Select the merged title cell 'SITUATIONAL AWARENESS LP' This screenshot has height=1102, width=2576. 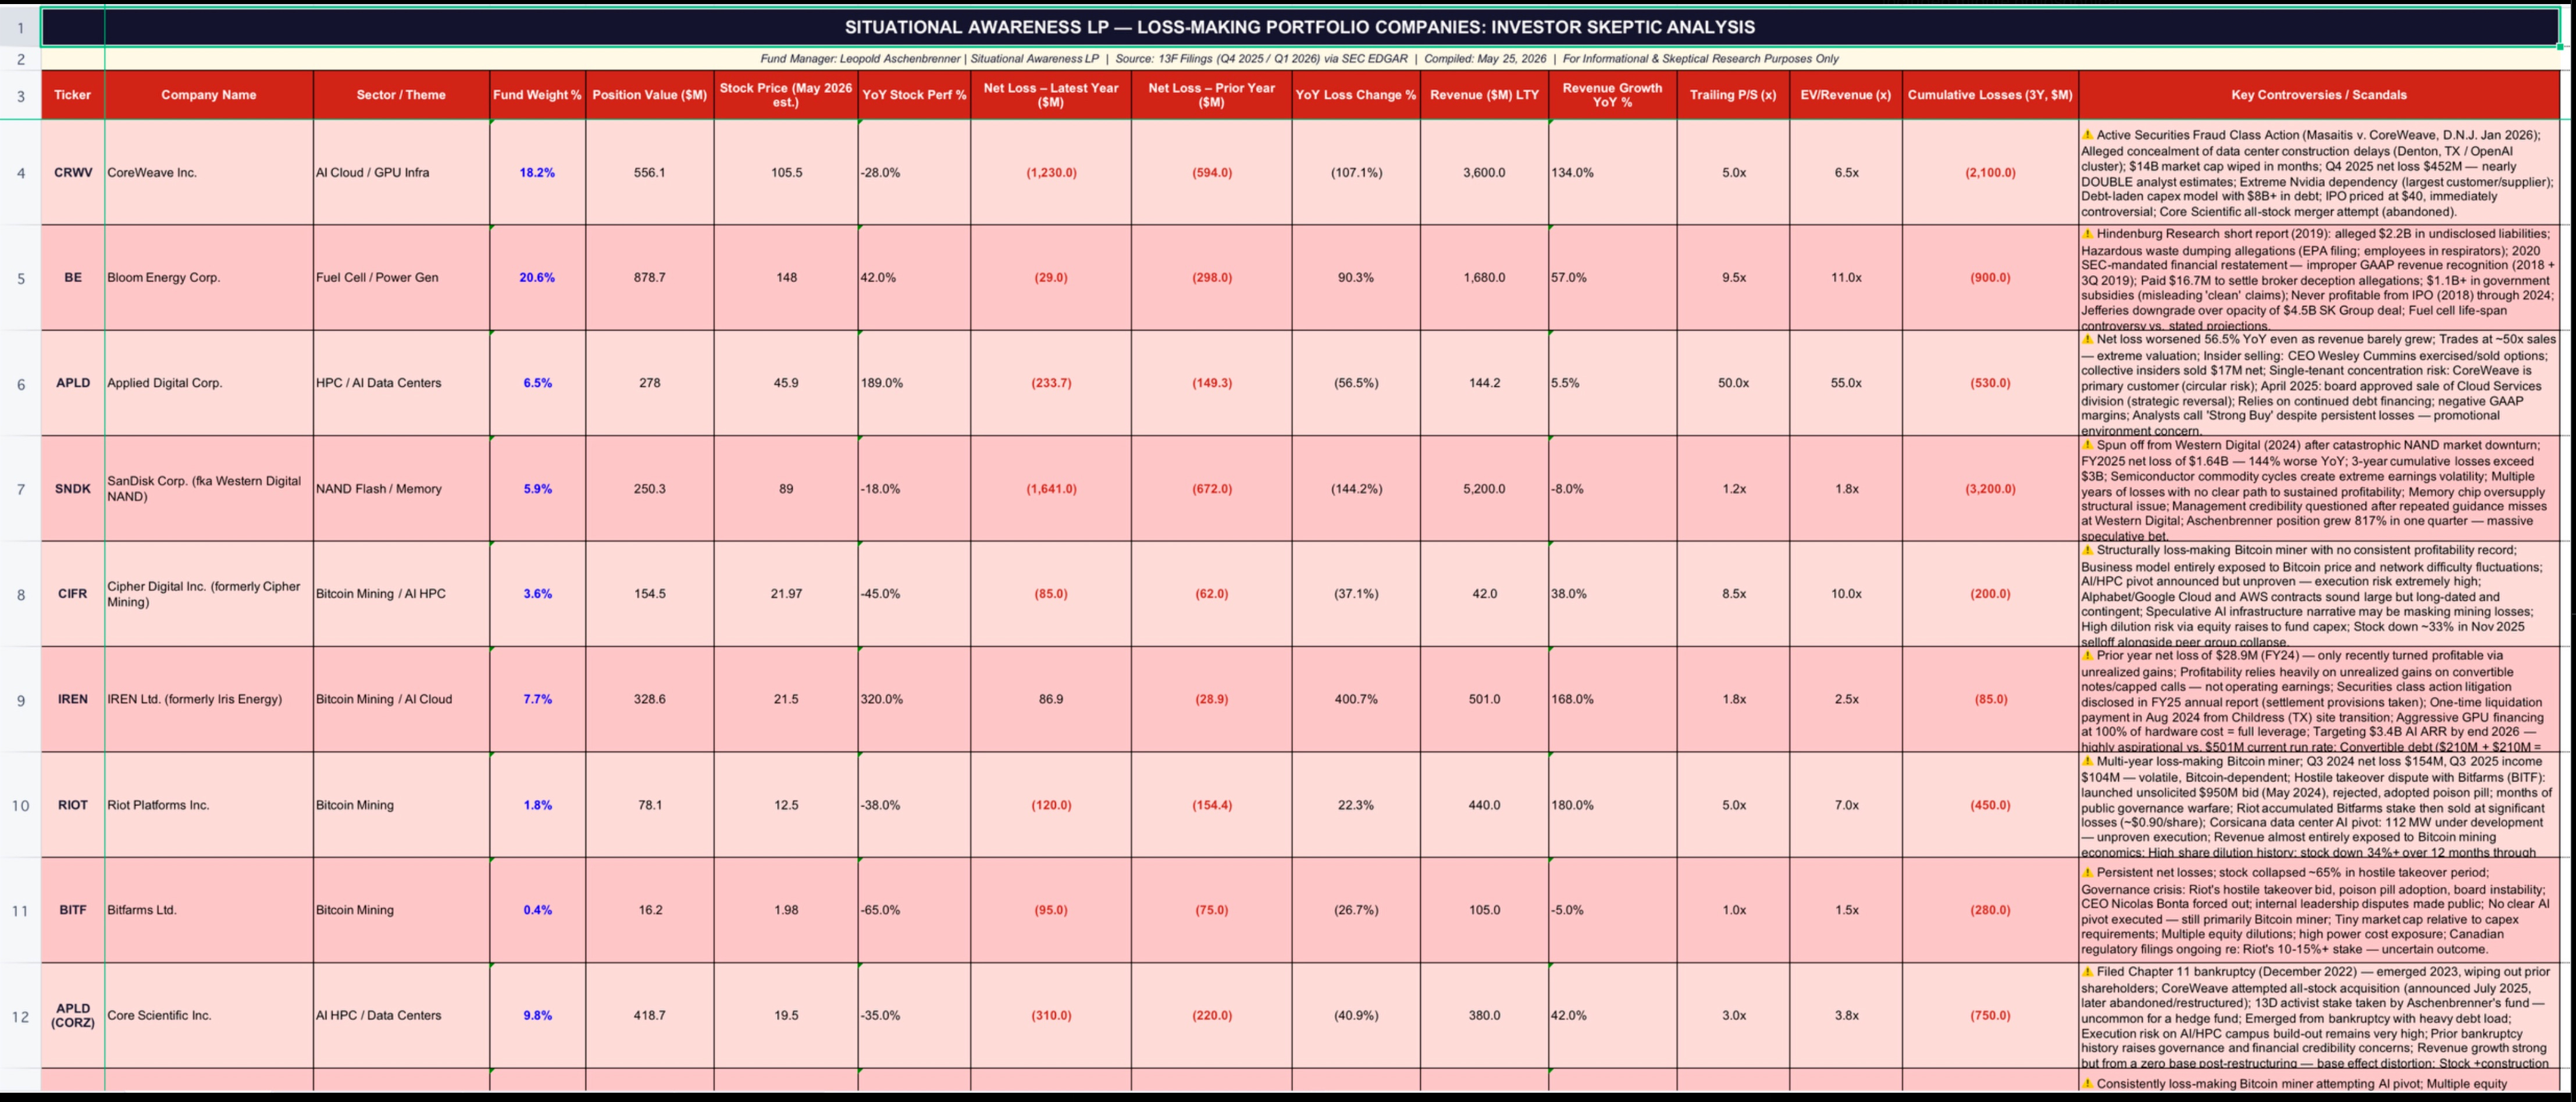pos(1300,27)
